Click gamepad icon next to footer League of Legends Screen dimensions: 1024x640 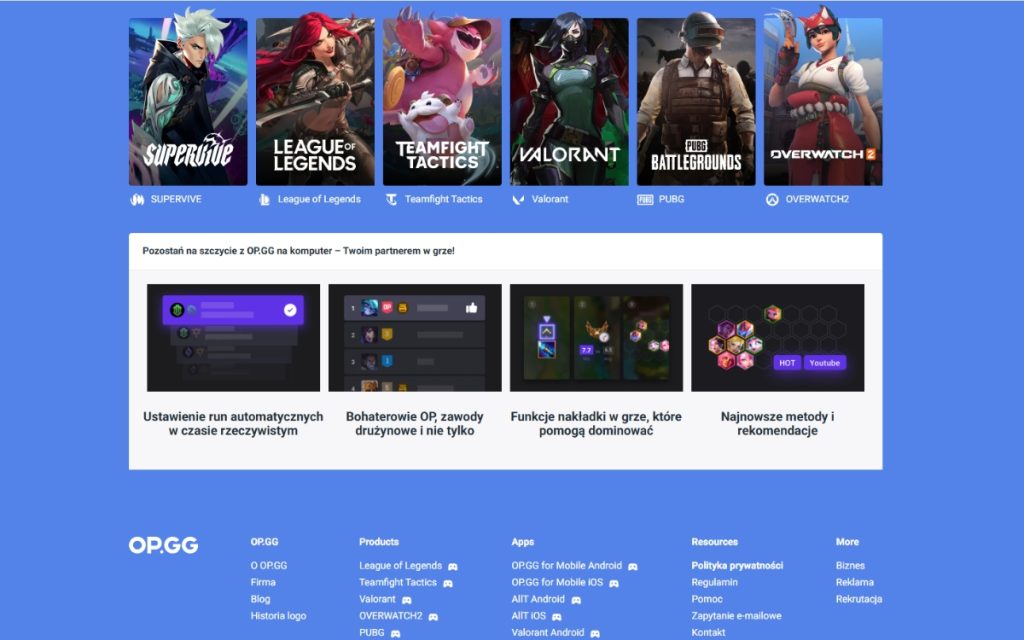click(453, 566)
